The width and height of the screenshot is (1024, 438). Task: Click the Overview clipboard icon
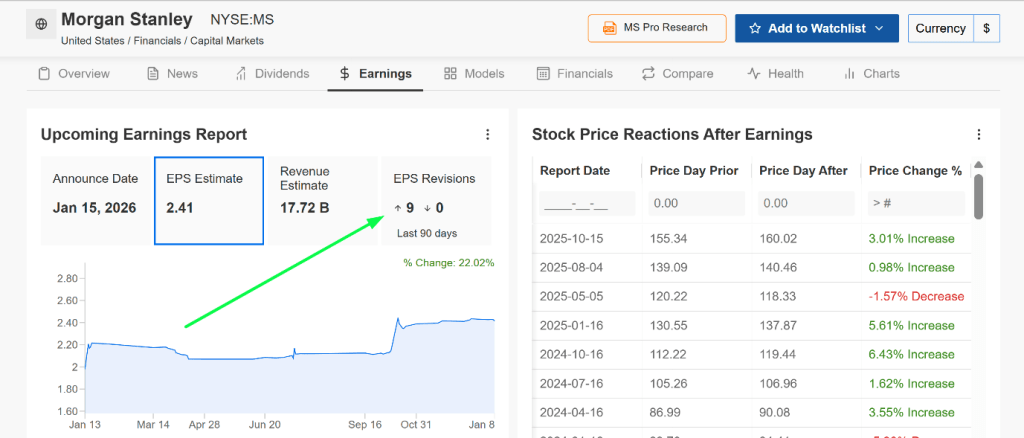[x=44, y=74]
